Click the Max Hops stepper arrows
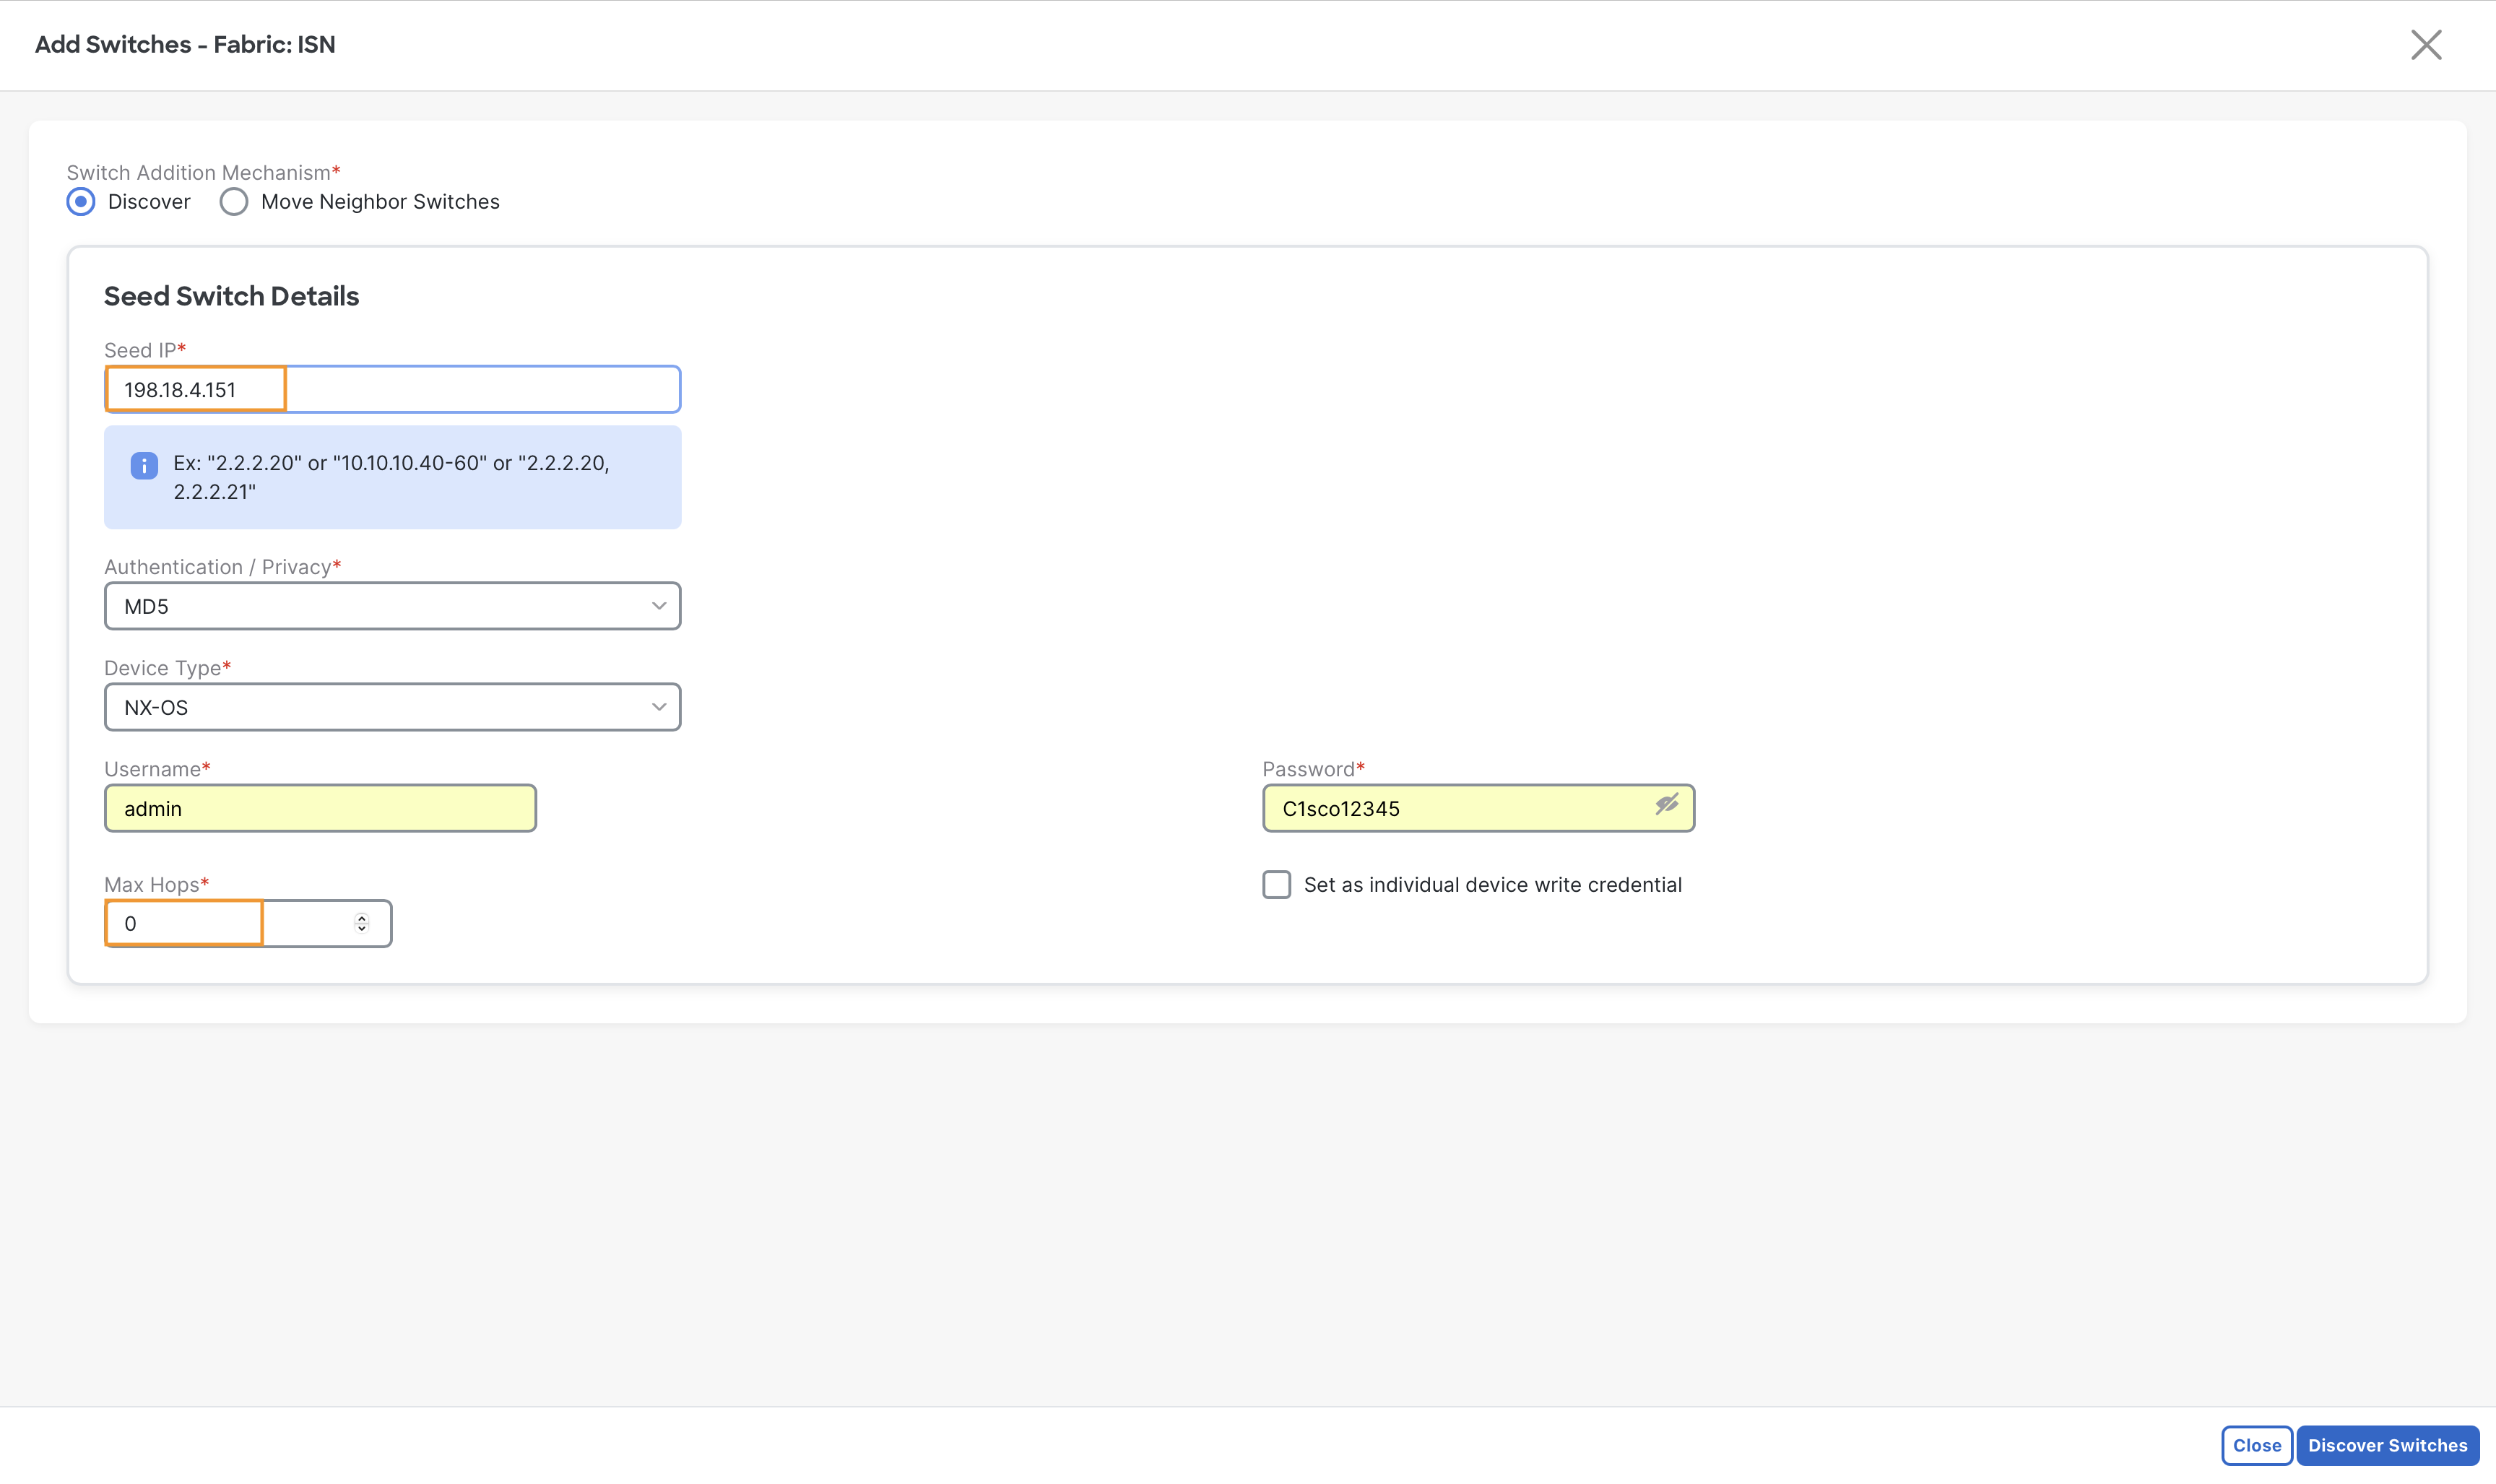This screenshot has height=1484, width=2496. (362, 923)
